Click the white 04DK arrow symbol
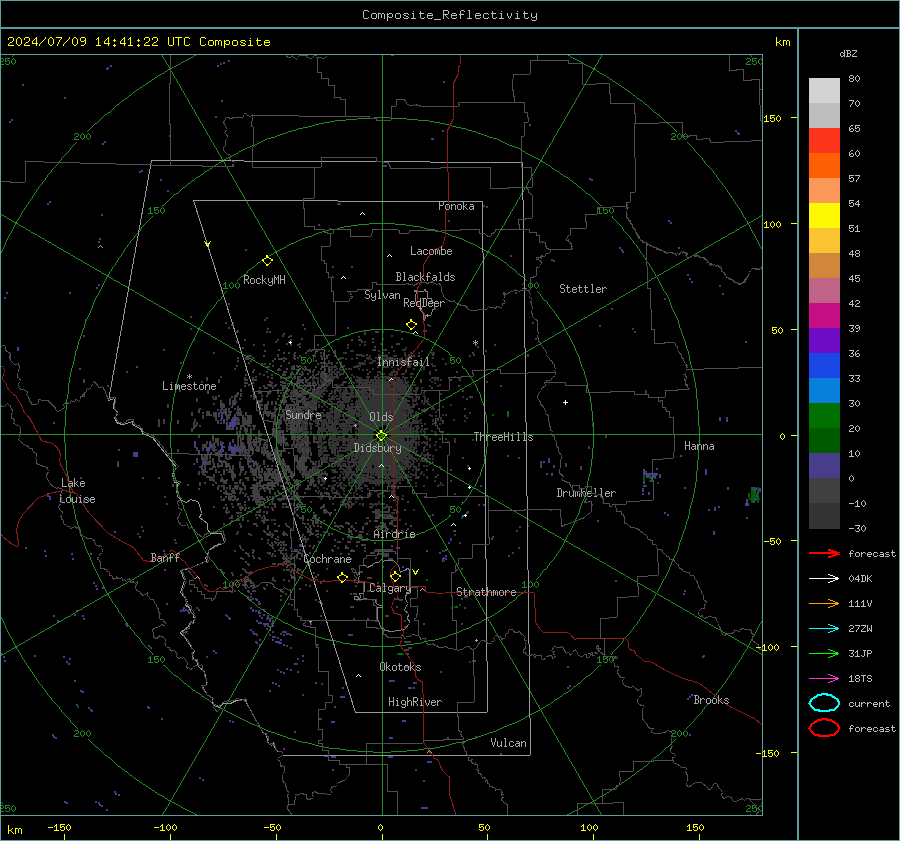The width and height of the screenshot is (900, 841). pyautogui.click(x=824, y=578)
